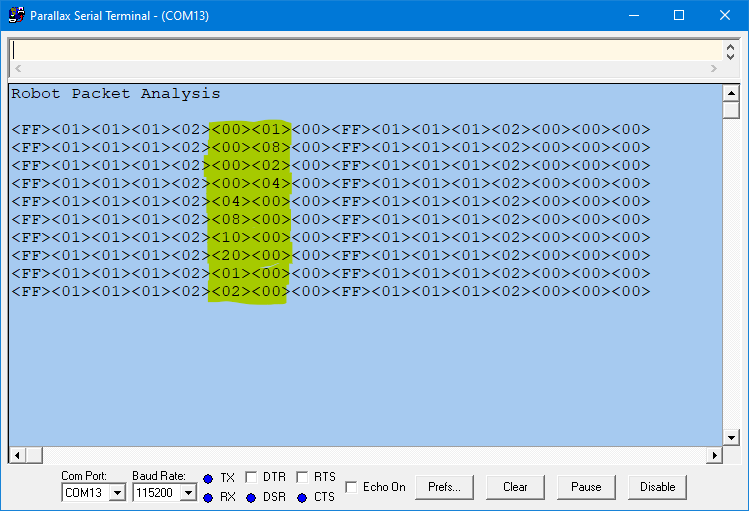Click the Parallax Serial Terminal title icon
Viewport: 749px width, 511px height.
16,15
